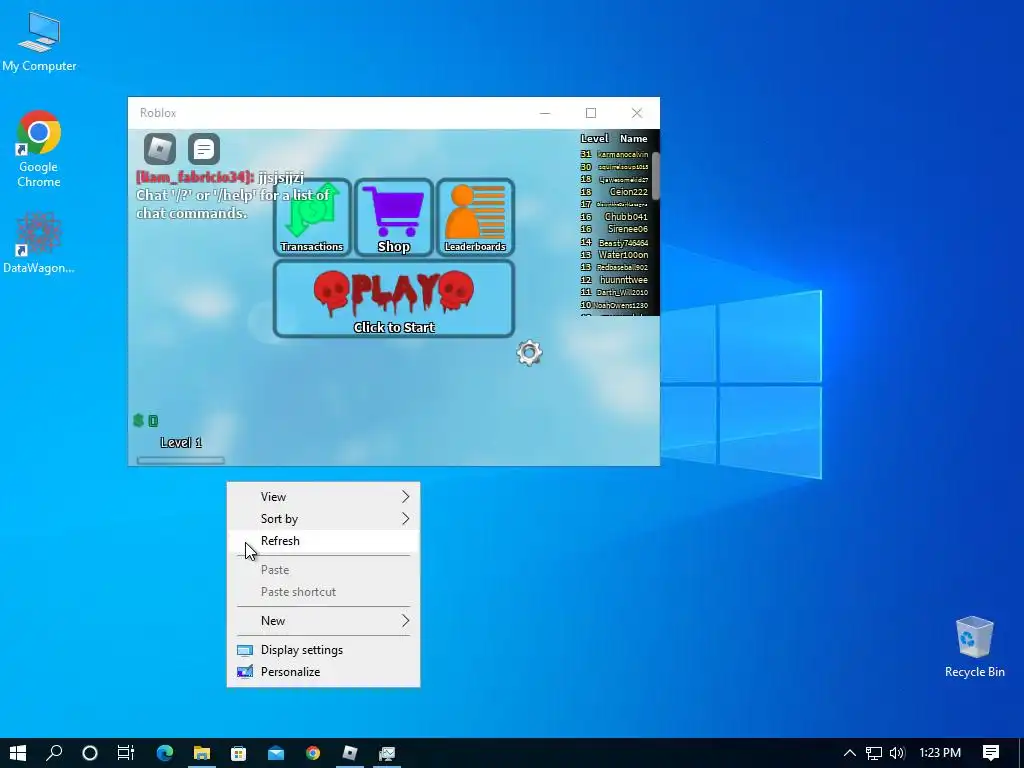Click the PLAY Click to Start button

[394, 299]
